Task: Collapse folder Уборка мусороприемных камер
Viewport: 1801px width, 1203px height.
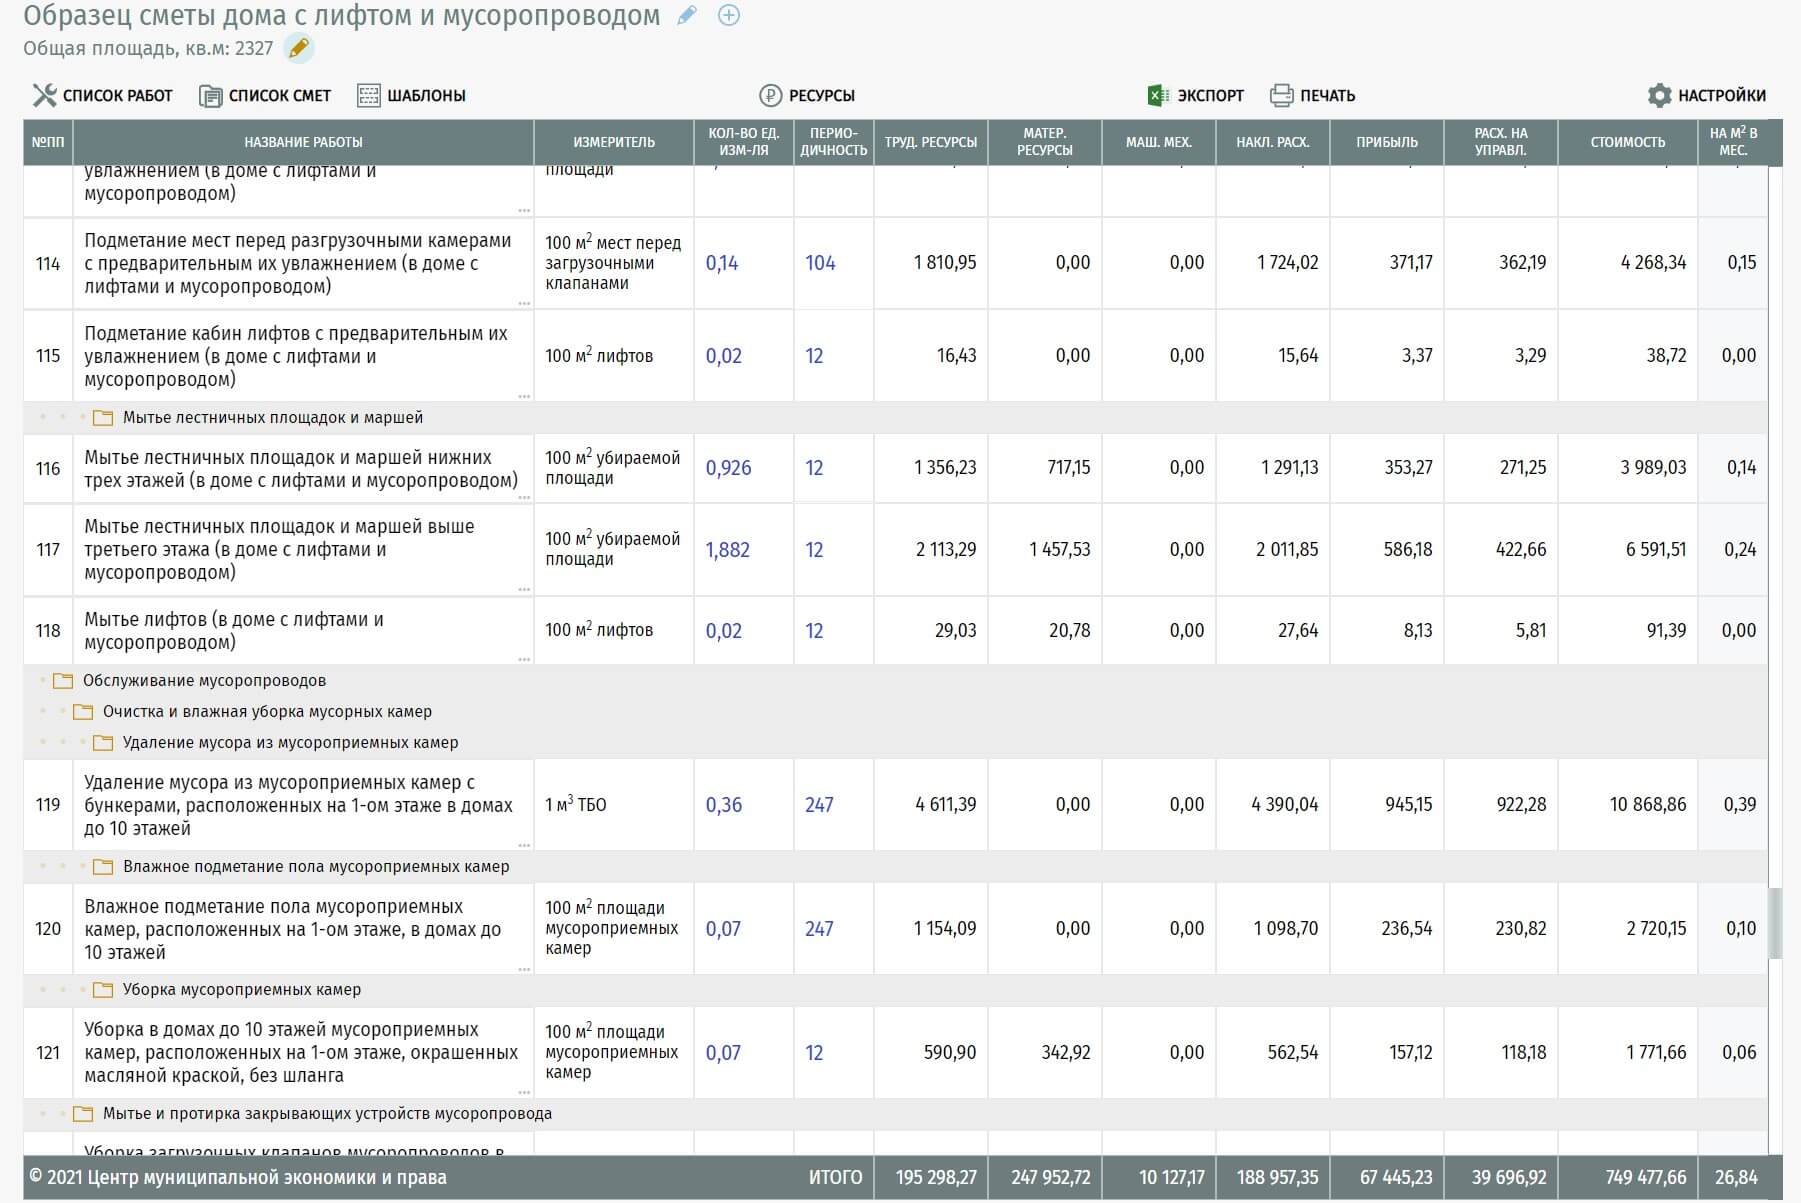Action: click(103, 990)
